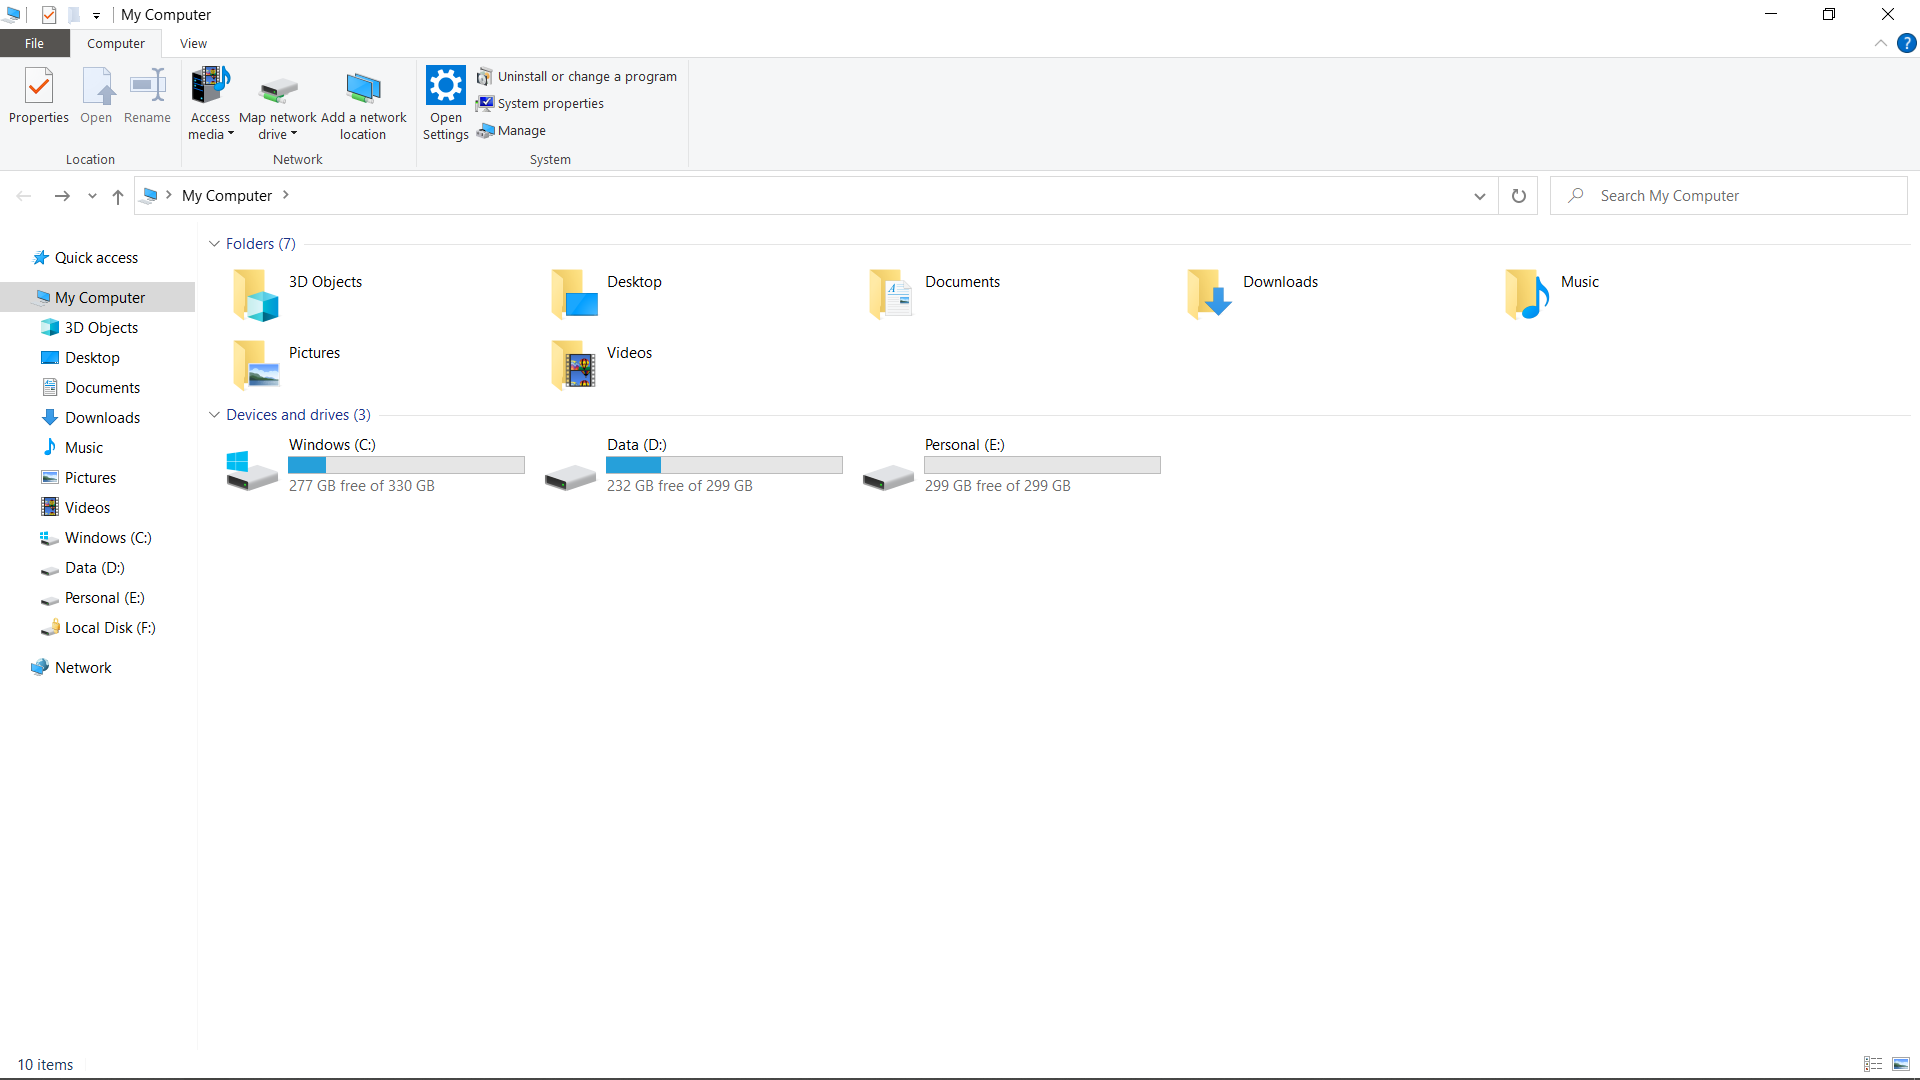1920x1080 pixels.
Task: Collapse the Devices and drives (3) group
Action: tap(214, 415)
